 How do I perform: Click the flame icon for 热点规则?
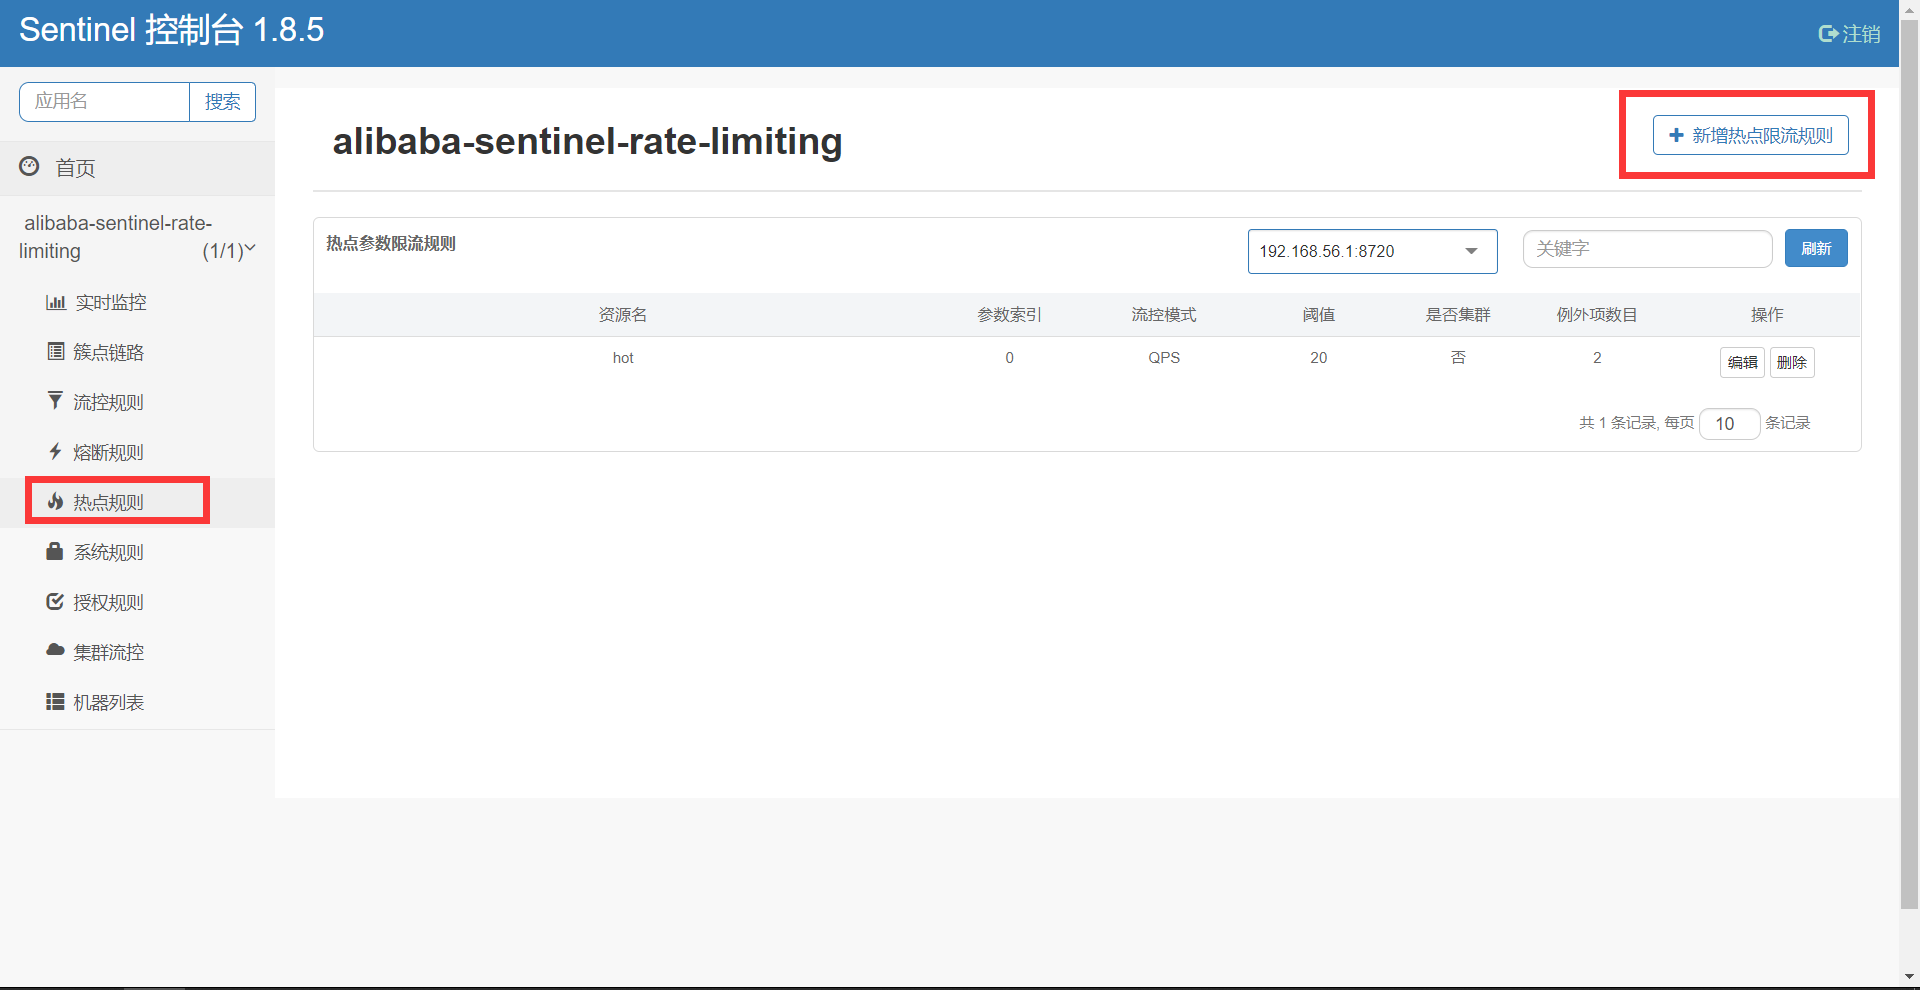[x=56, y=501]
